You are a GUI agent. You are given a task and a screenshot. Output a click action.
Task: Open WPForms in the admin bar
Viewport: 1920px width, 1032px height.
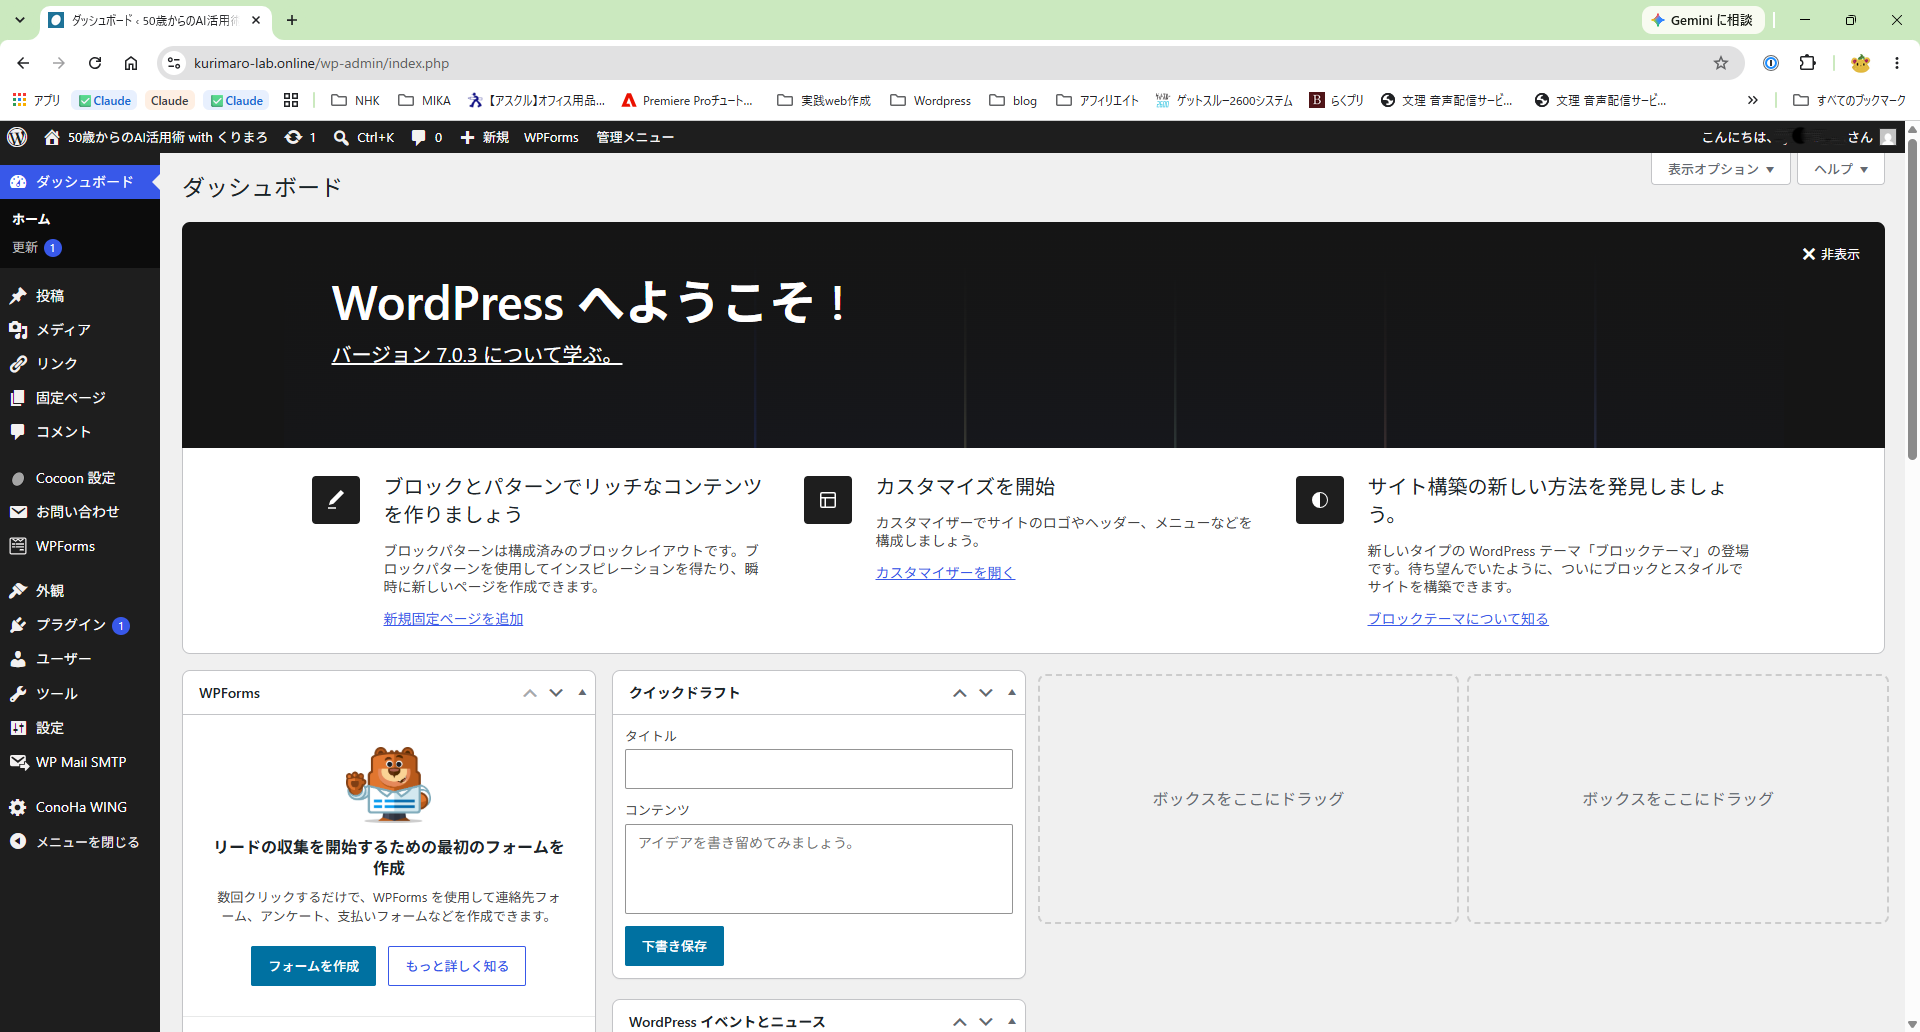(x=551, y=137)
